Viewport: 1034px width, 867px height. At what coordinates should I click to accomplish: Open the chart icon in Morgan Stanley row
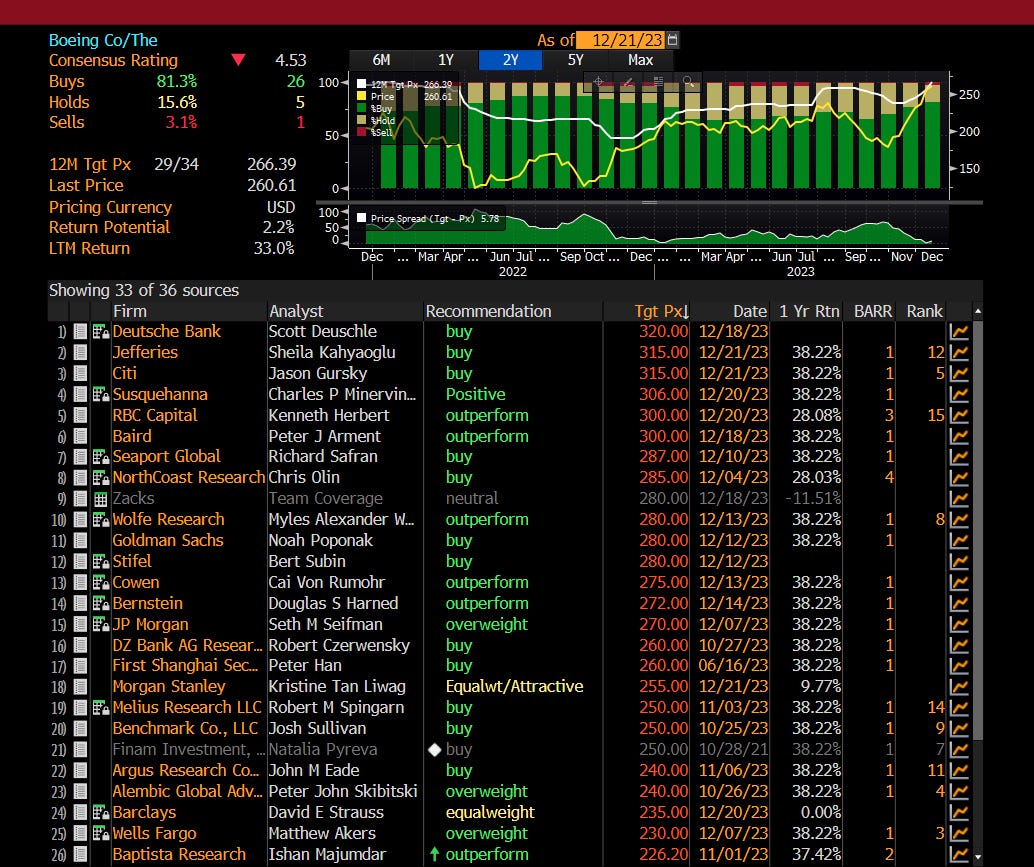959,686
